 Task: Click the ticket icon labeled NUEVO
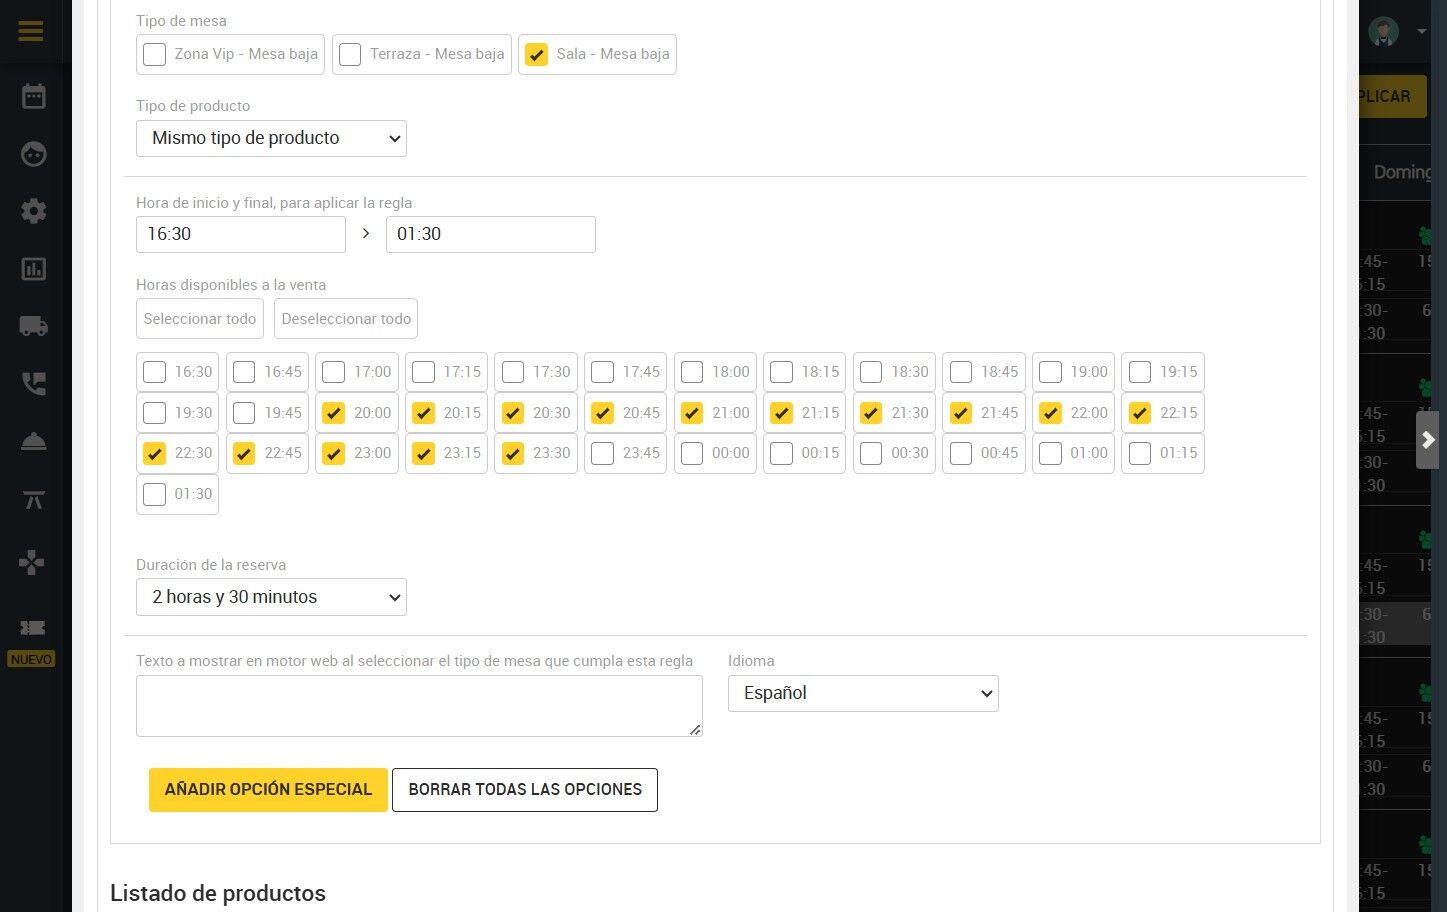pyautogui.click(x=32, y=628)
